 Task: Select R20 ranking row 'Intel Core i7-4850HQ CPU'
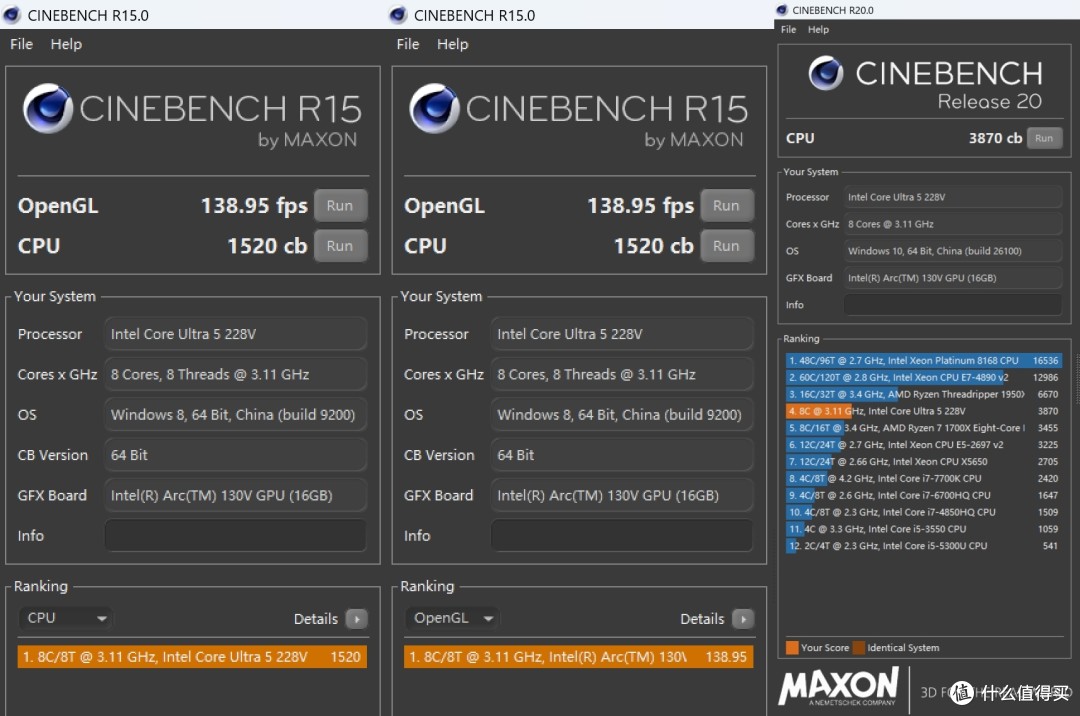coord(924,512)
